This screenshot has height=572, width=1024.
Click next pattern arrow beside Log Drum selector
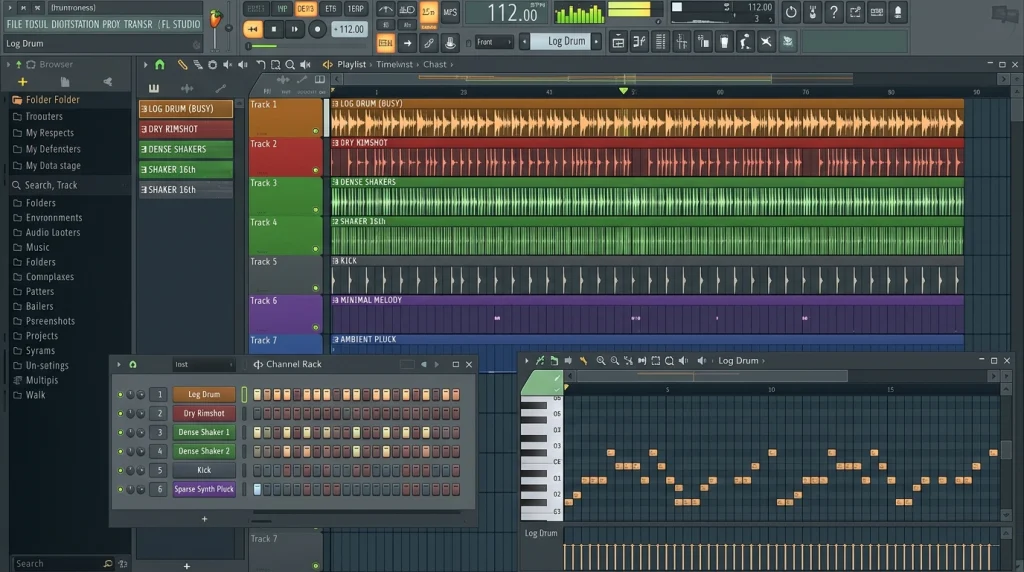[596, 42]
